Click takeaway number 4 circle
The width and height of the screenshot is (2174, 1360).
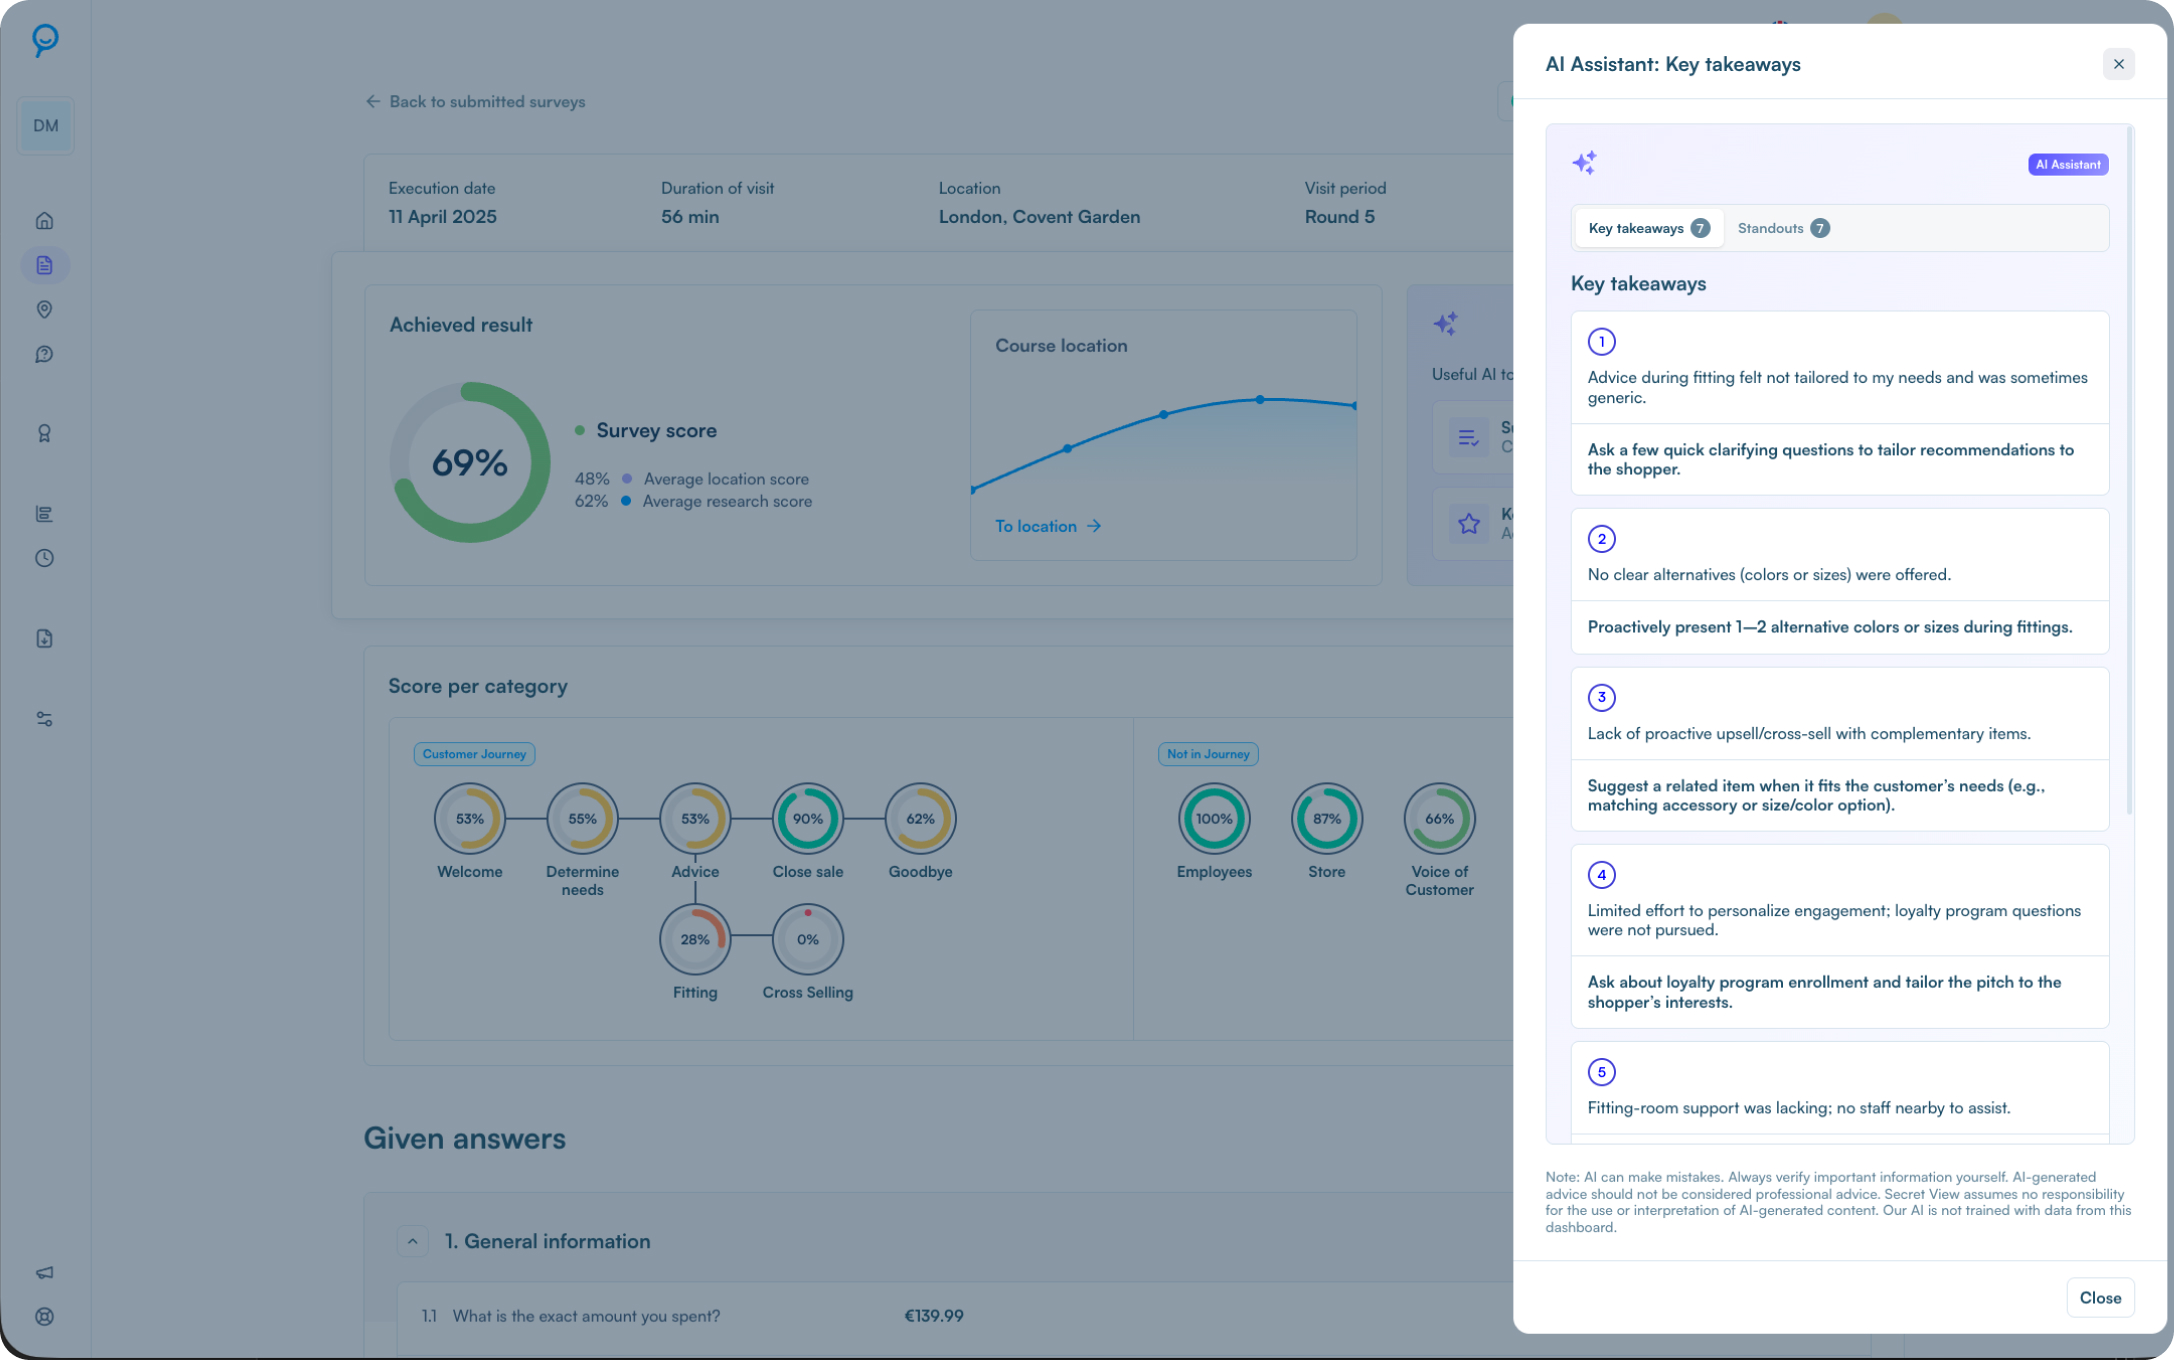point(1601,875)
